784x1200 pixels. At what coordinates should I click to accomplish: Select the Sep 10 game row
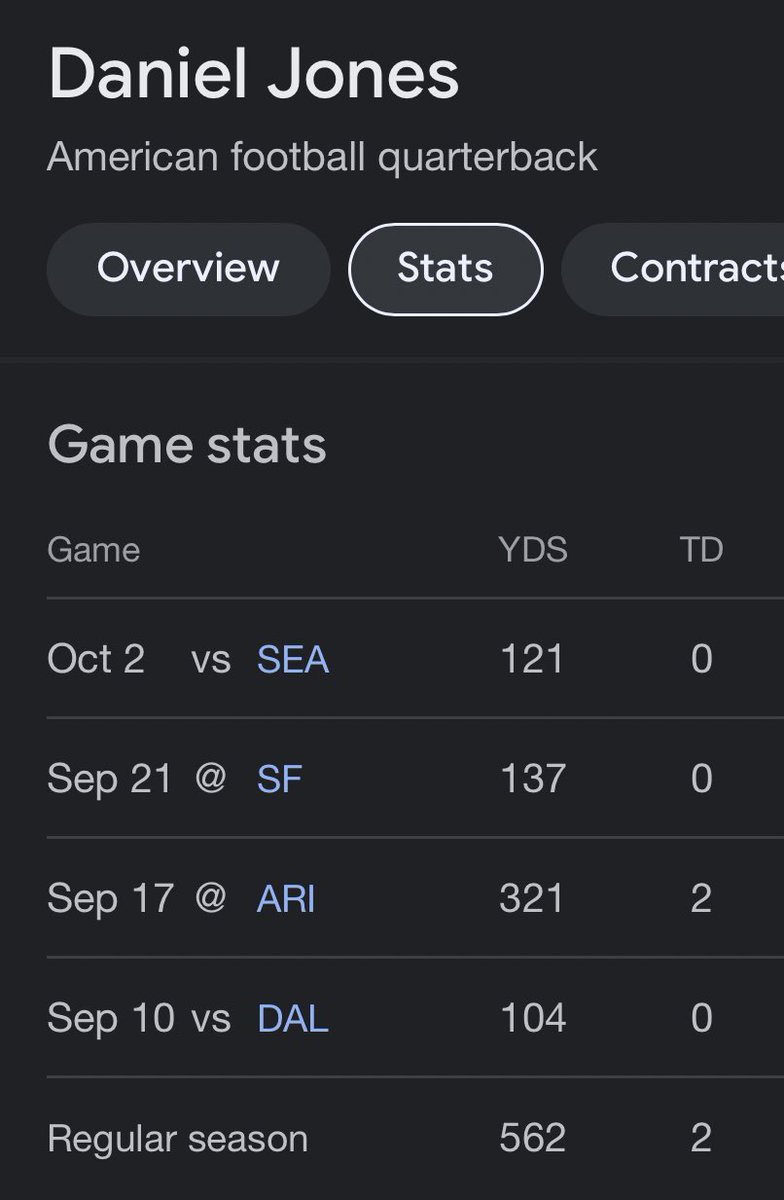pyautogui.click(x=415, y=1019)
